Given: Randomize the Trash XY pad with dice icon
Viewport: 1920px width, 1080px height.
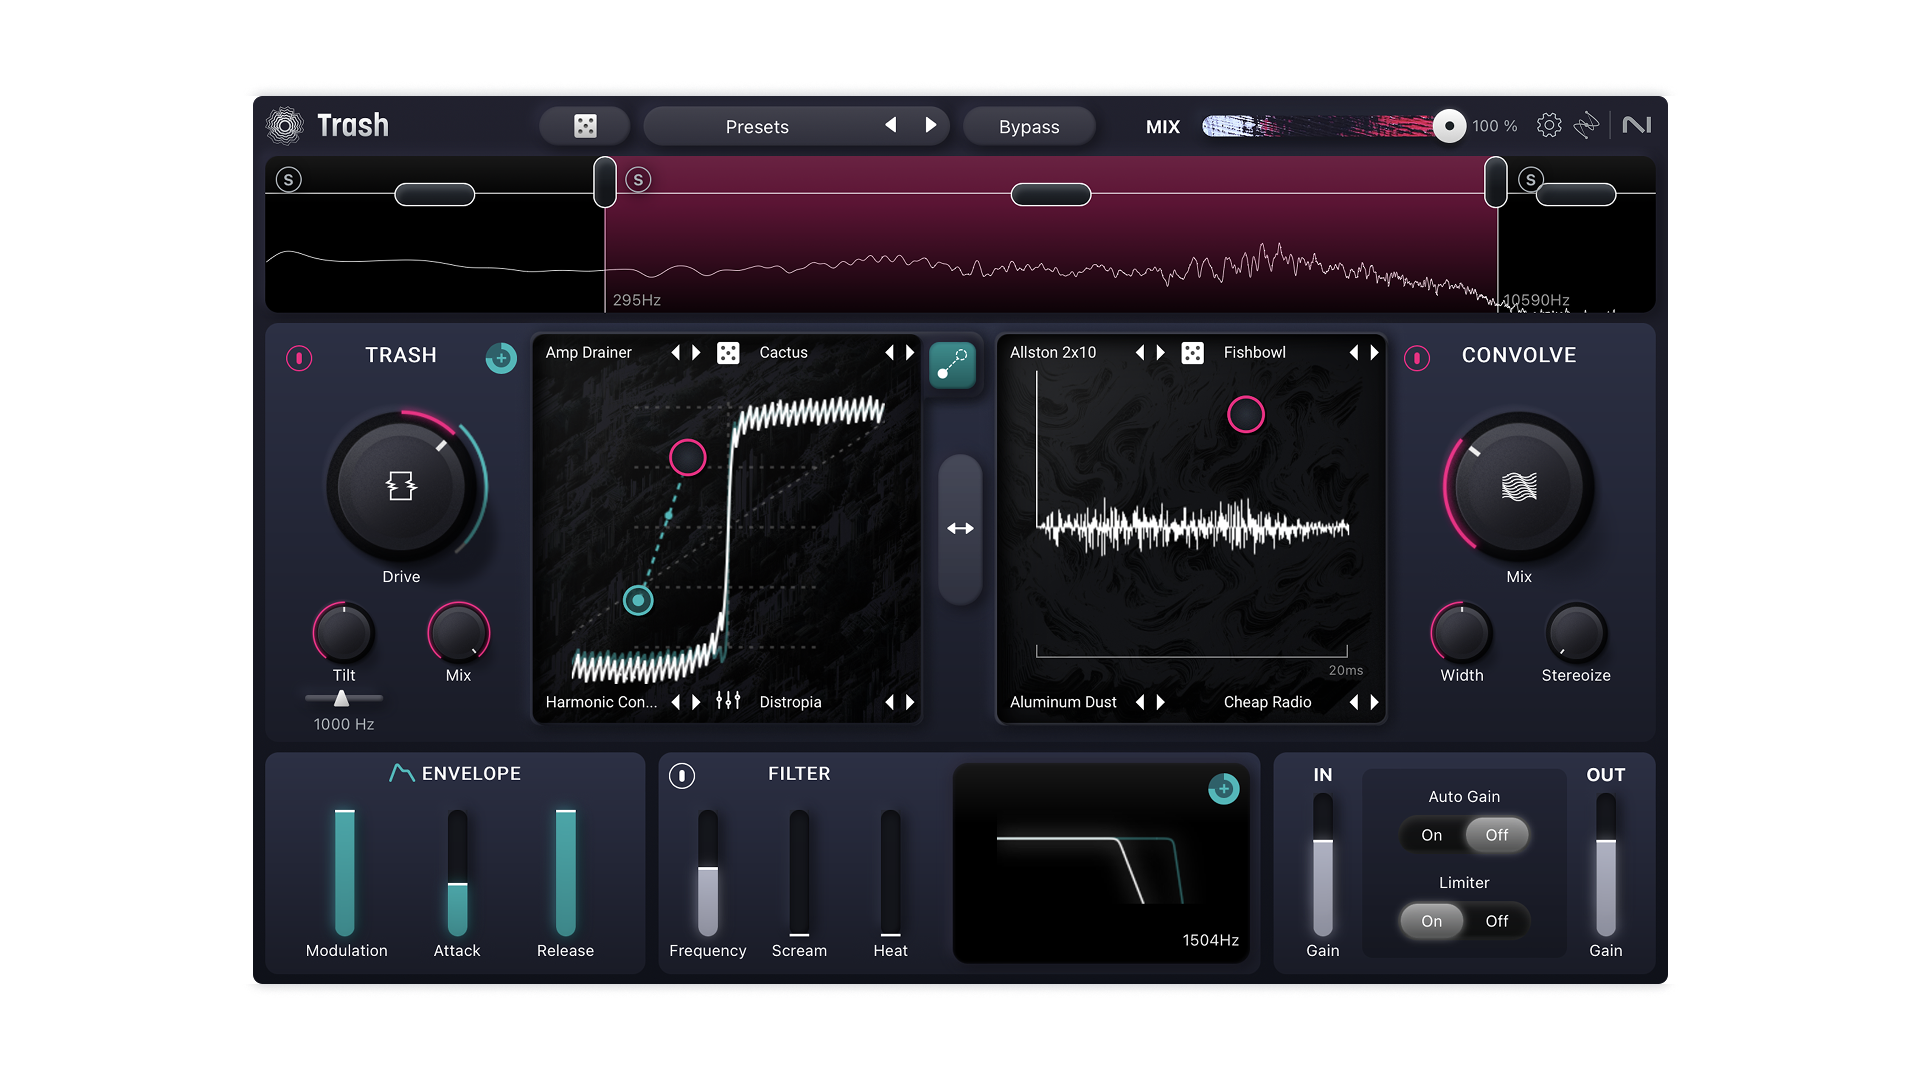Looking at the screenshot, I should [x=728, y=353].
